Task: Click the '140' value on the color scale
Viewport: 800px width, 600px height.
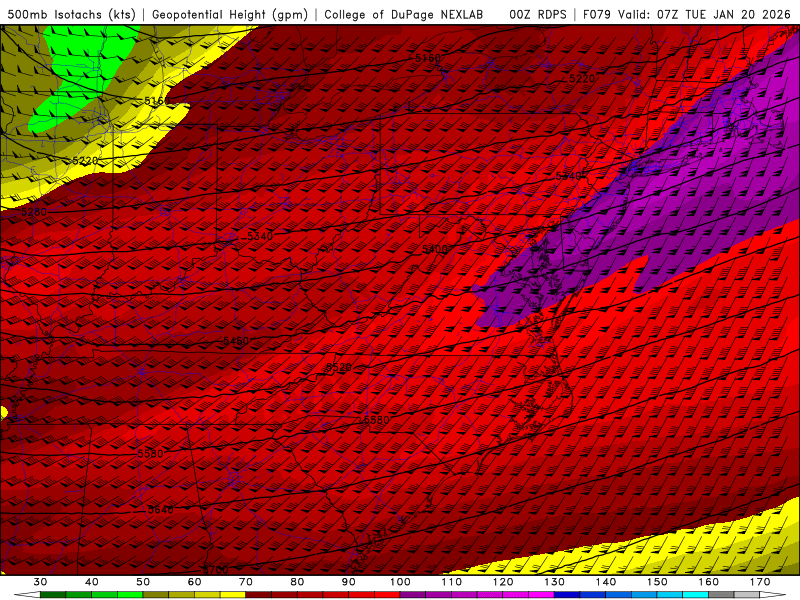Action: (606, 582)
